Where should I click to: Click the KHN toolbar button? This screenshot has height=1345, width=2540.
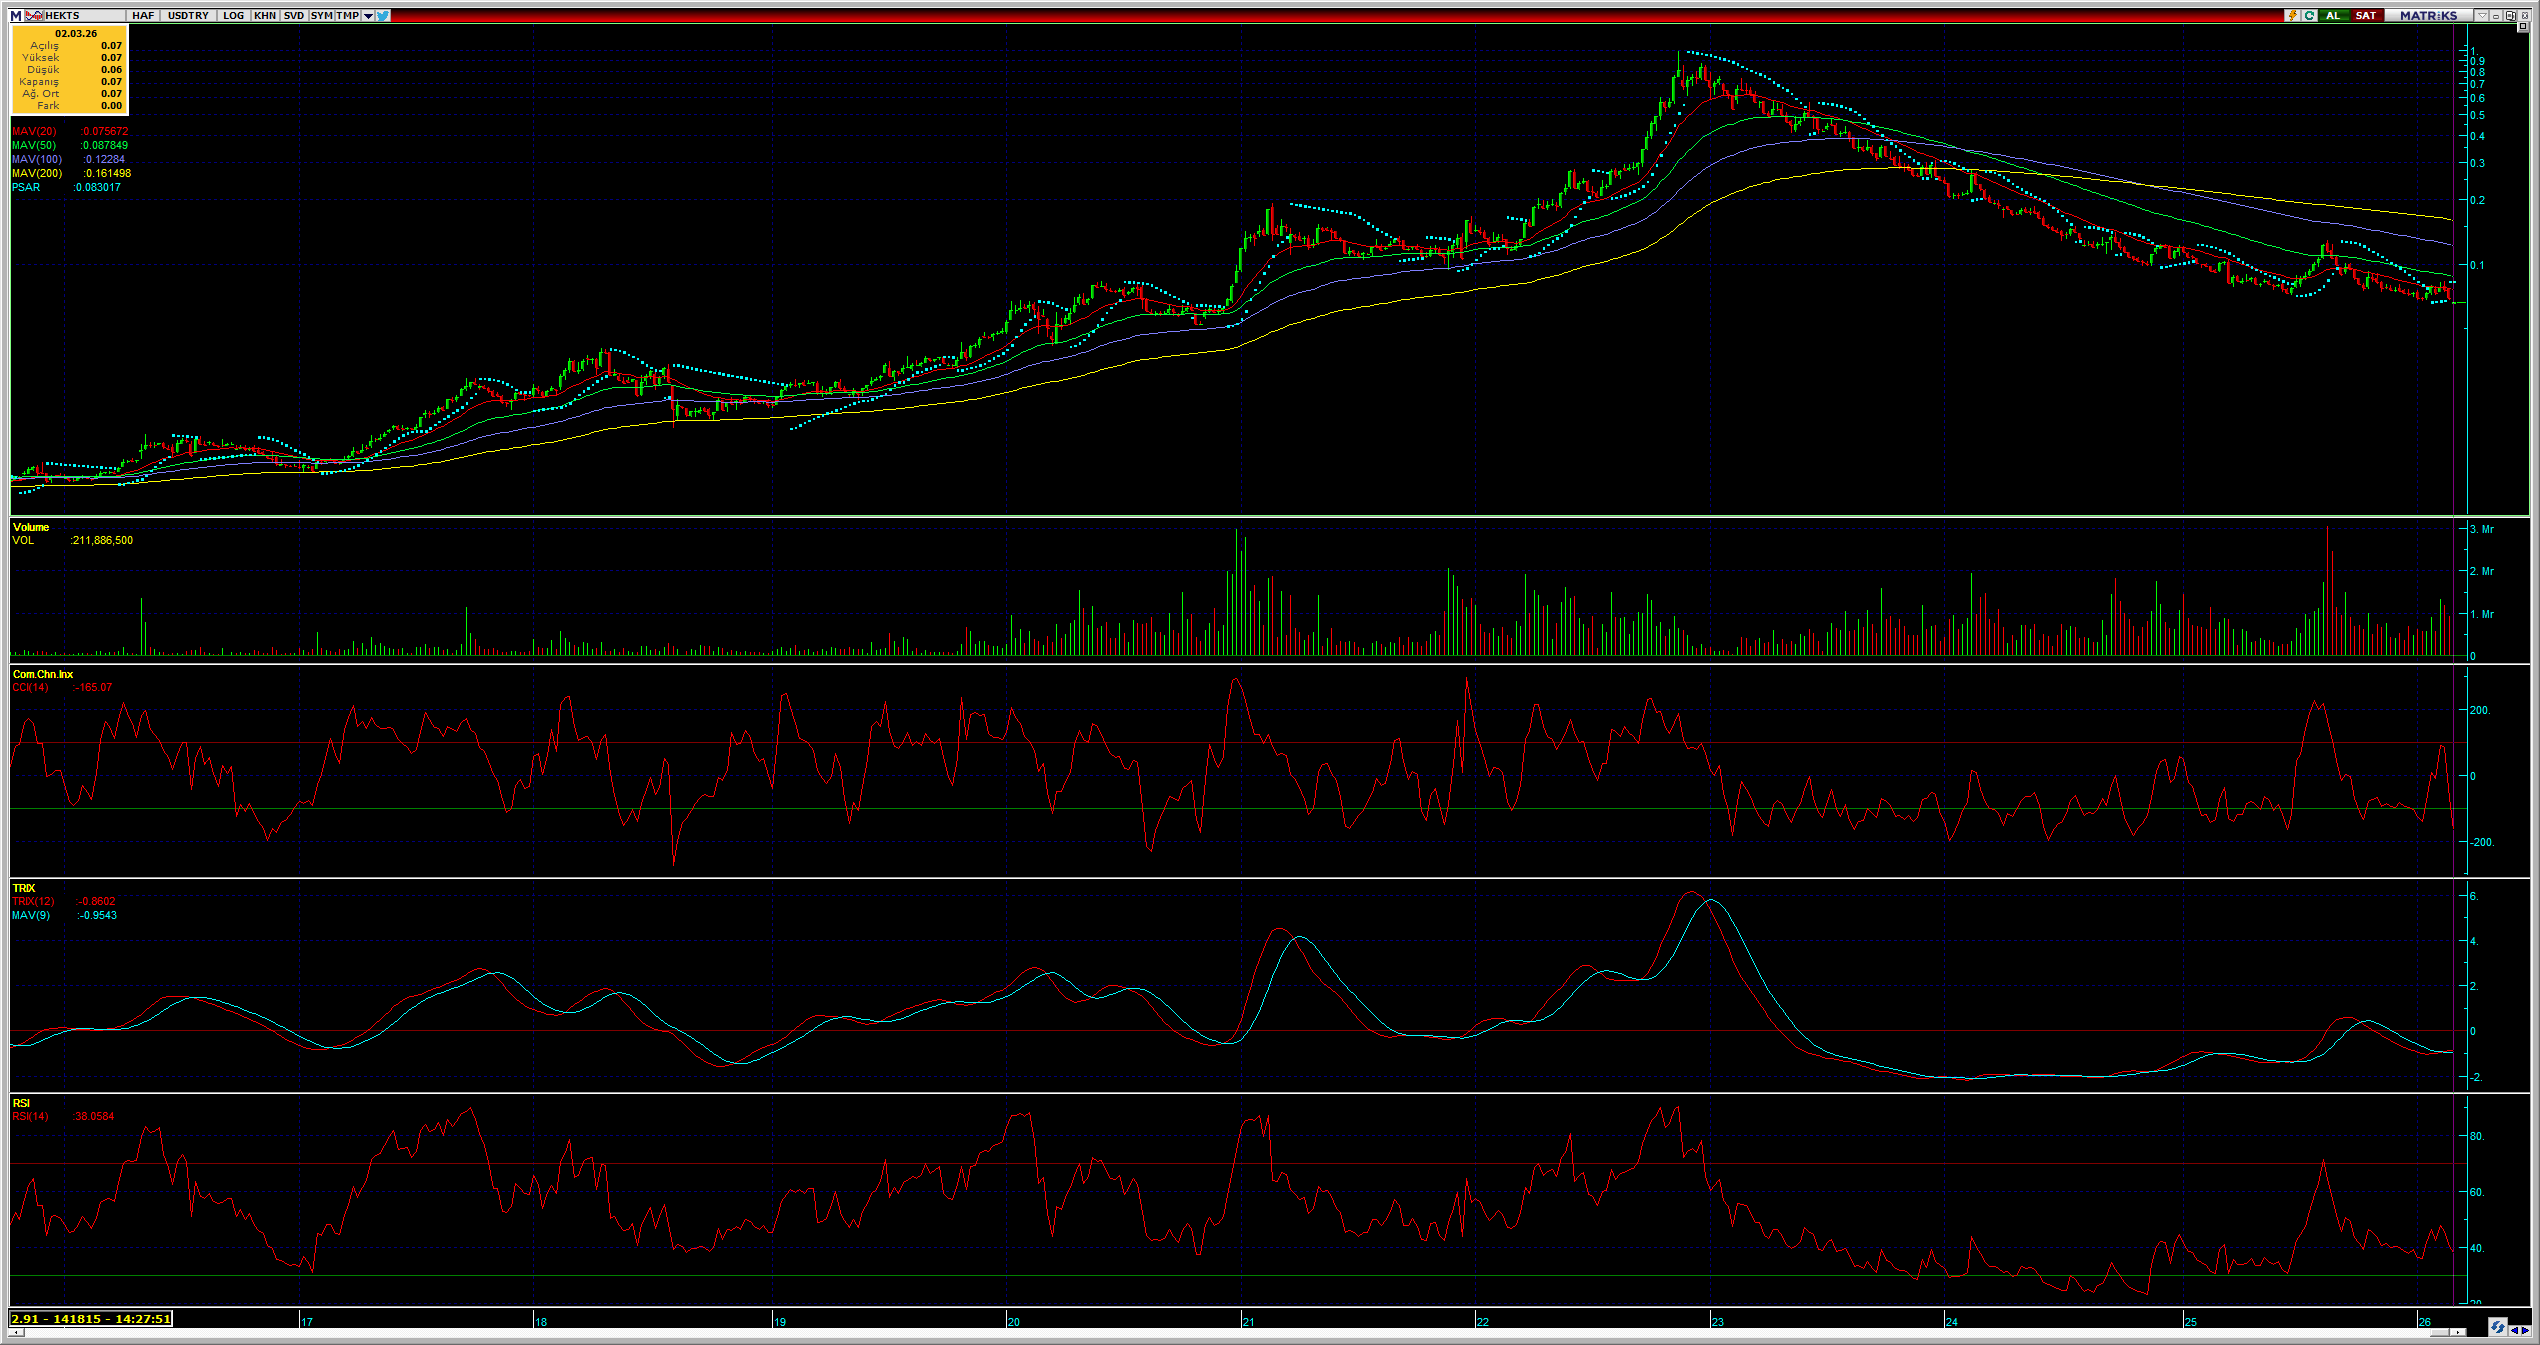265,16
